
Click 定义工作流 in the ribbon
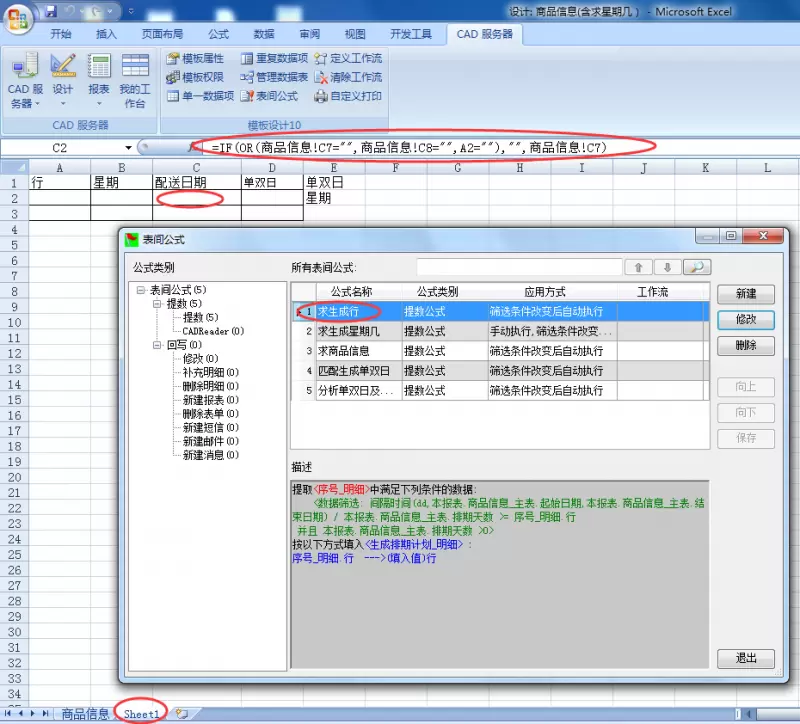(348, 58)
